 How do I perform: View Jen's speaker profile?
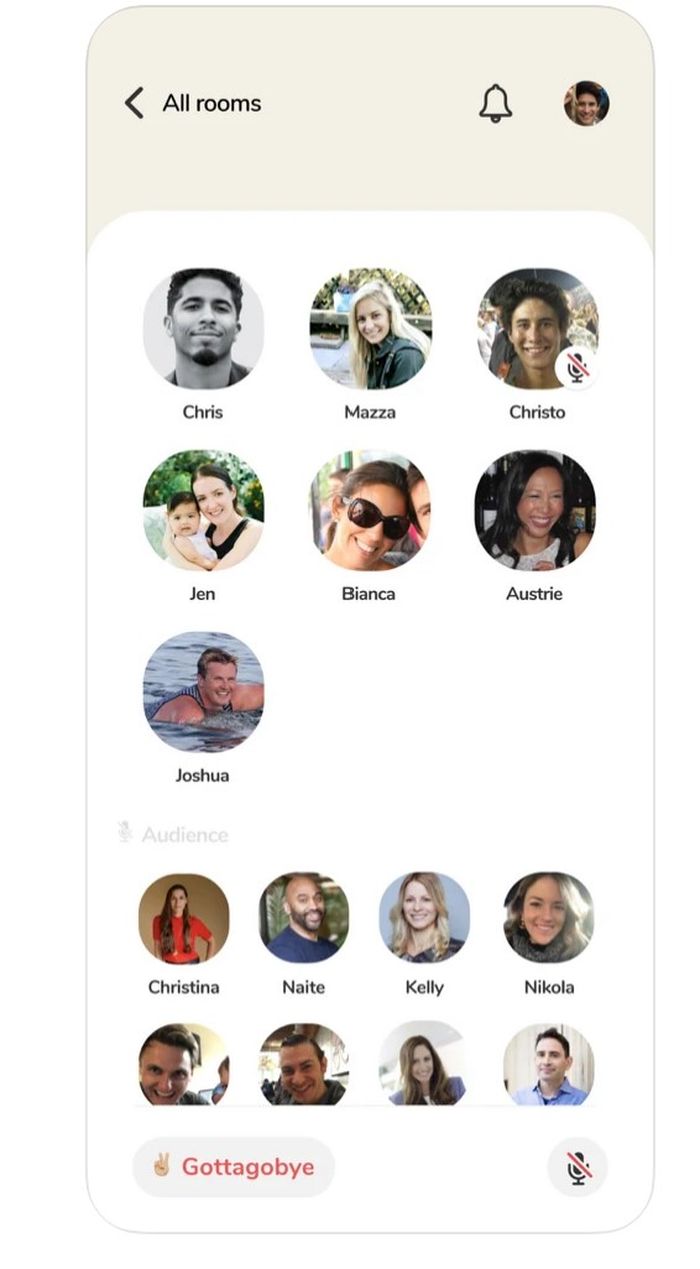coord(203,510)
